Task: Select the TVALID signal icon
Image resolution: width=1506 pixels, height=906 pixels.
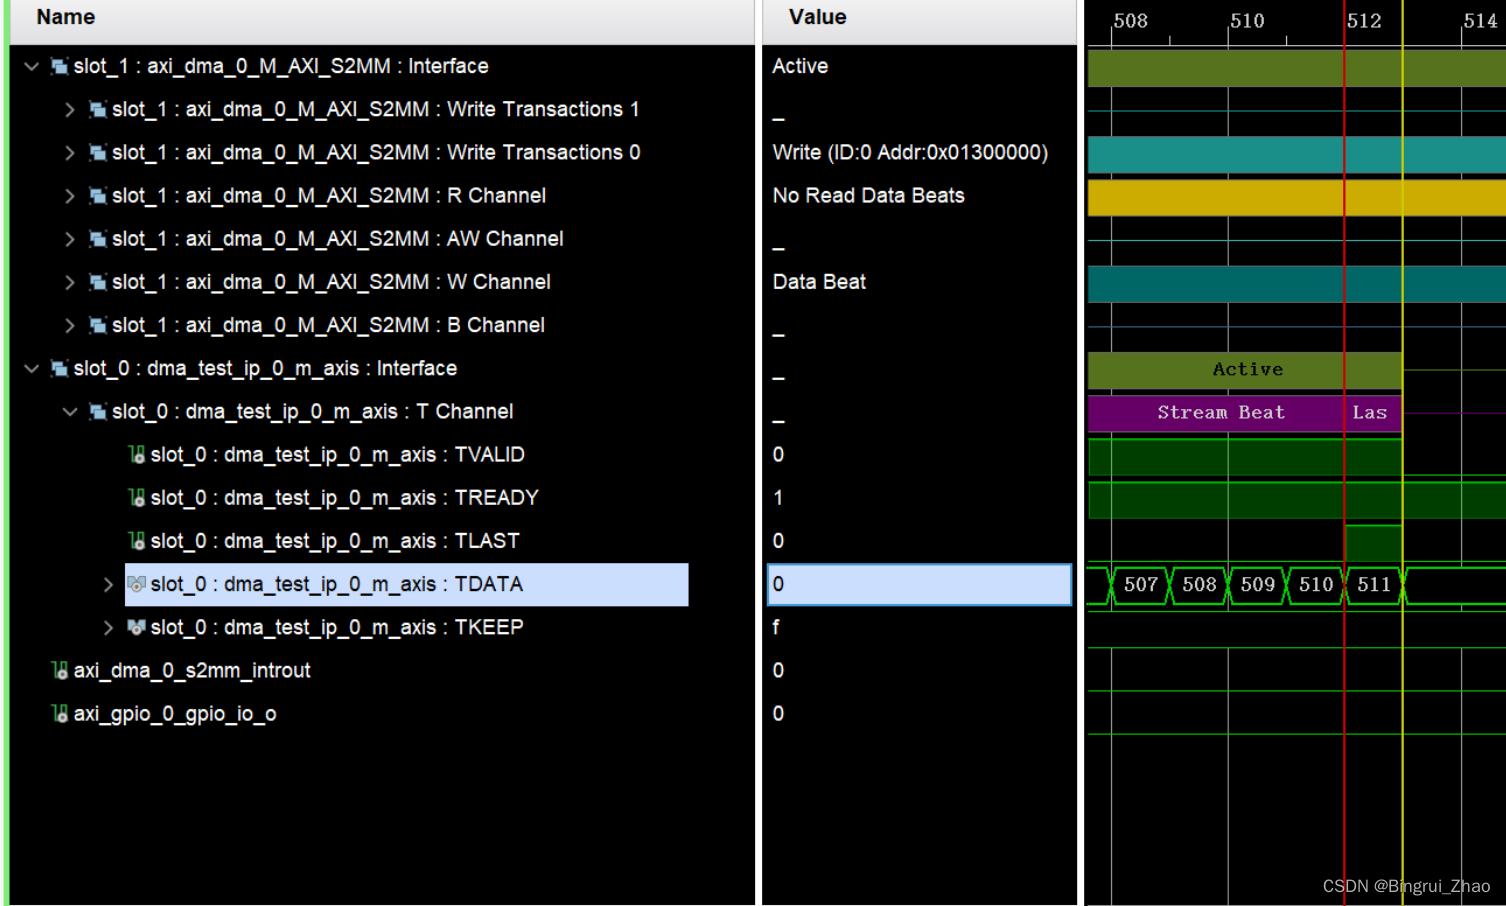Action: click(137, 455)
